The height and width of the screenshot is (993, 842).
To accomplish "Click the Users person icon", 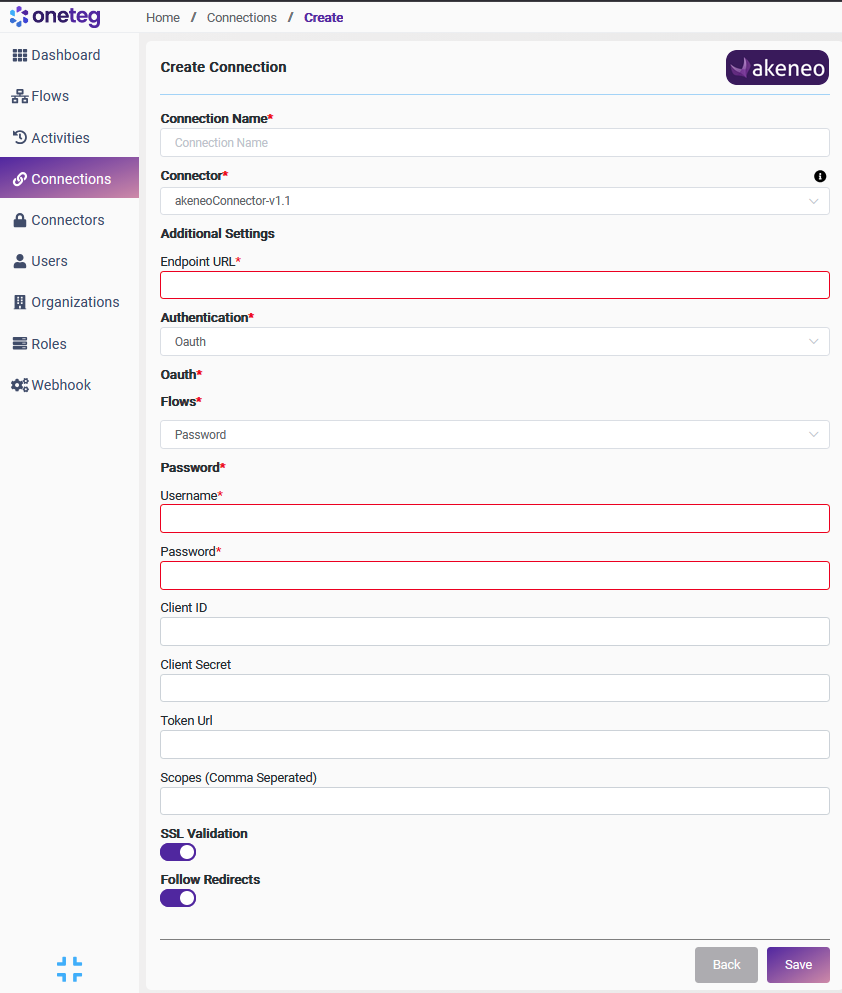I will [x=19, y=261].
